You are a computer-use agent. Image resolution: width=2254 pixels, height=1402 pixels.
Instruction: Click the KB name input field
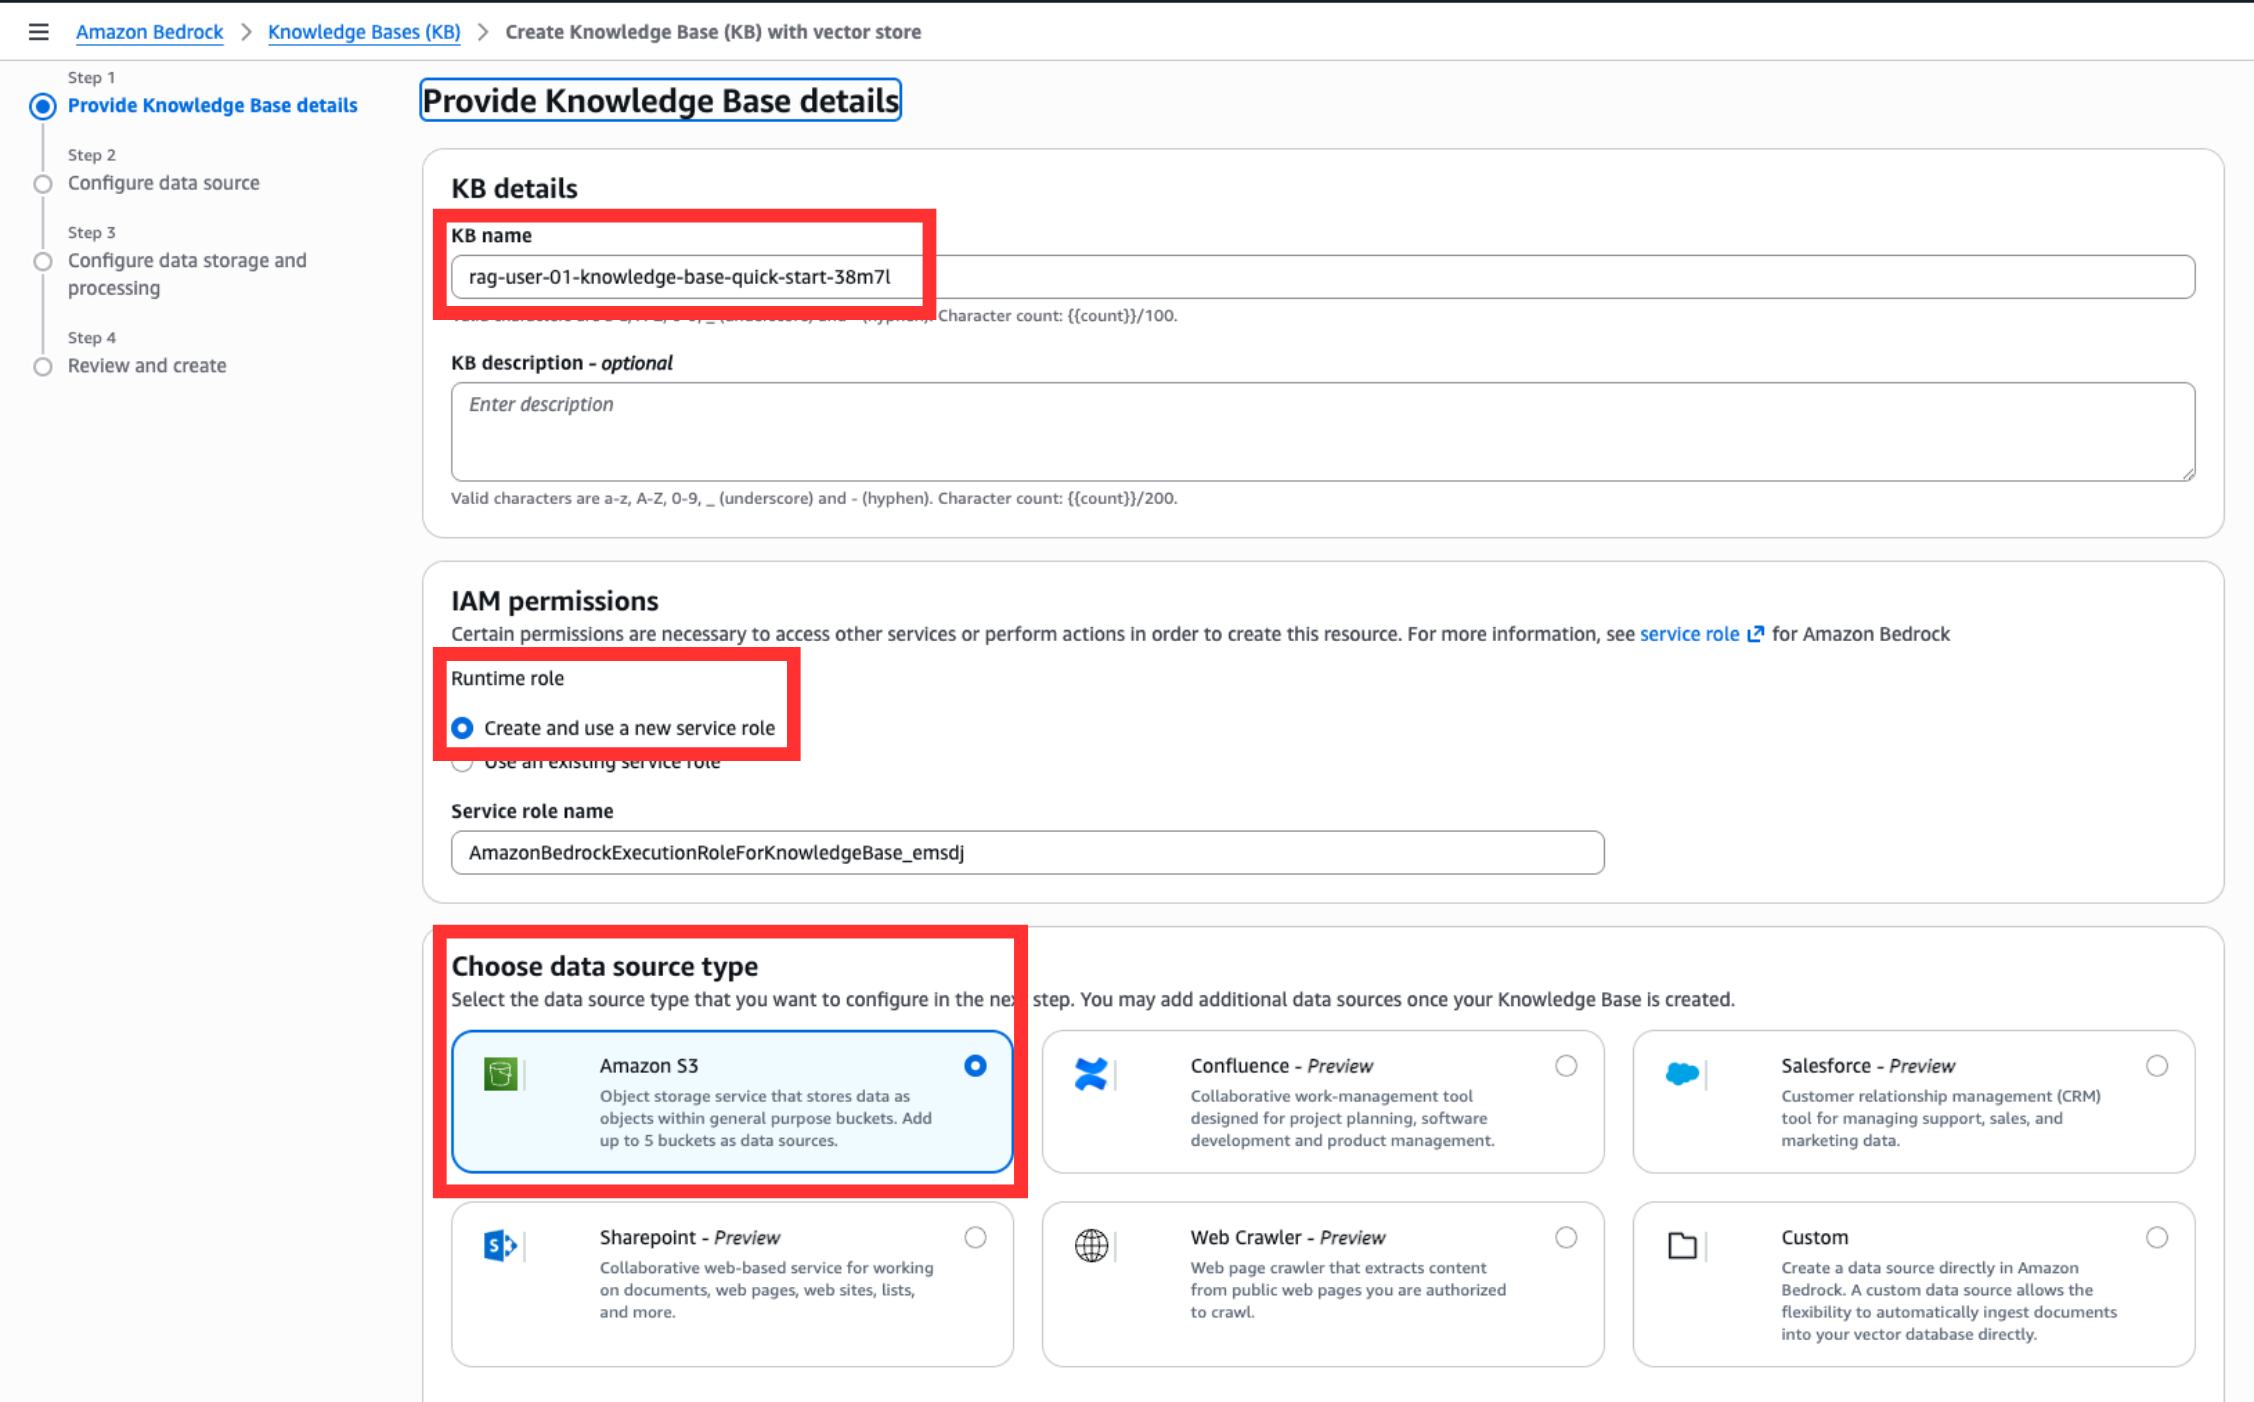pyautogui.click(x=1322, y=277)
